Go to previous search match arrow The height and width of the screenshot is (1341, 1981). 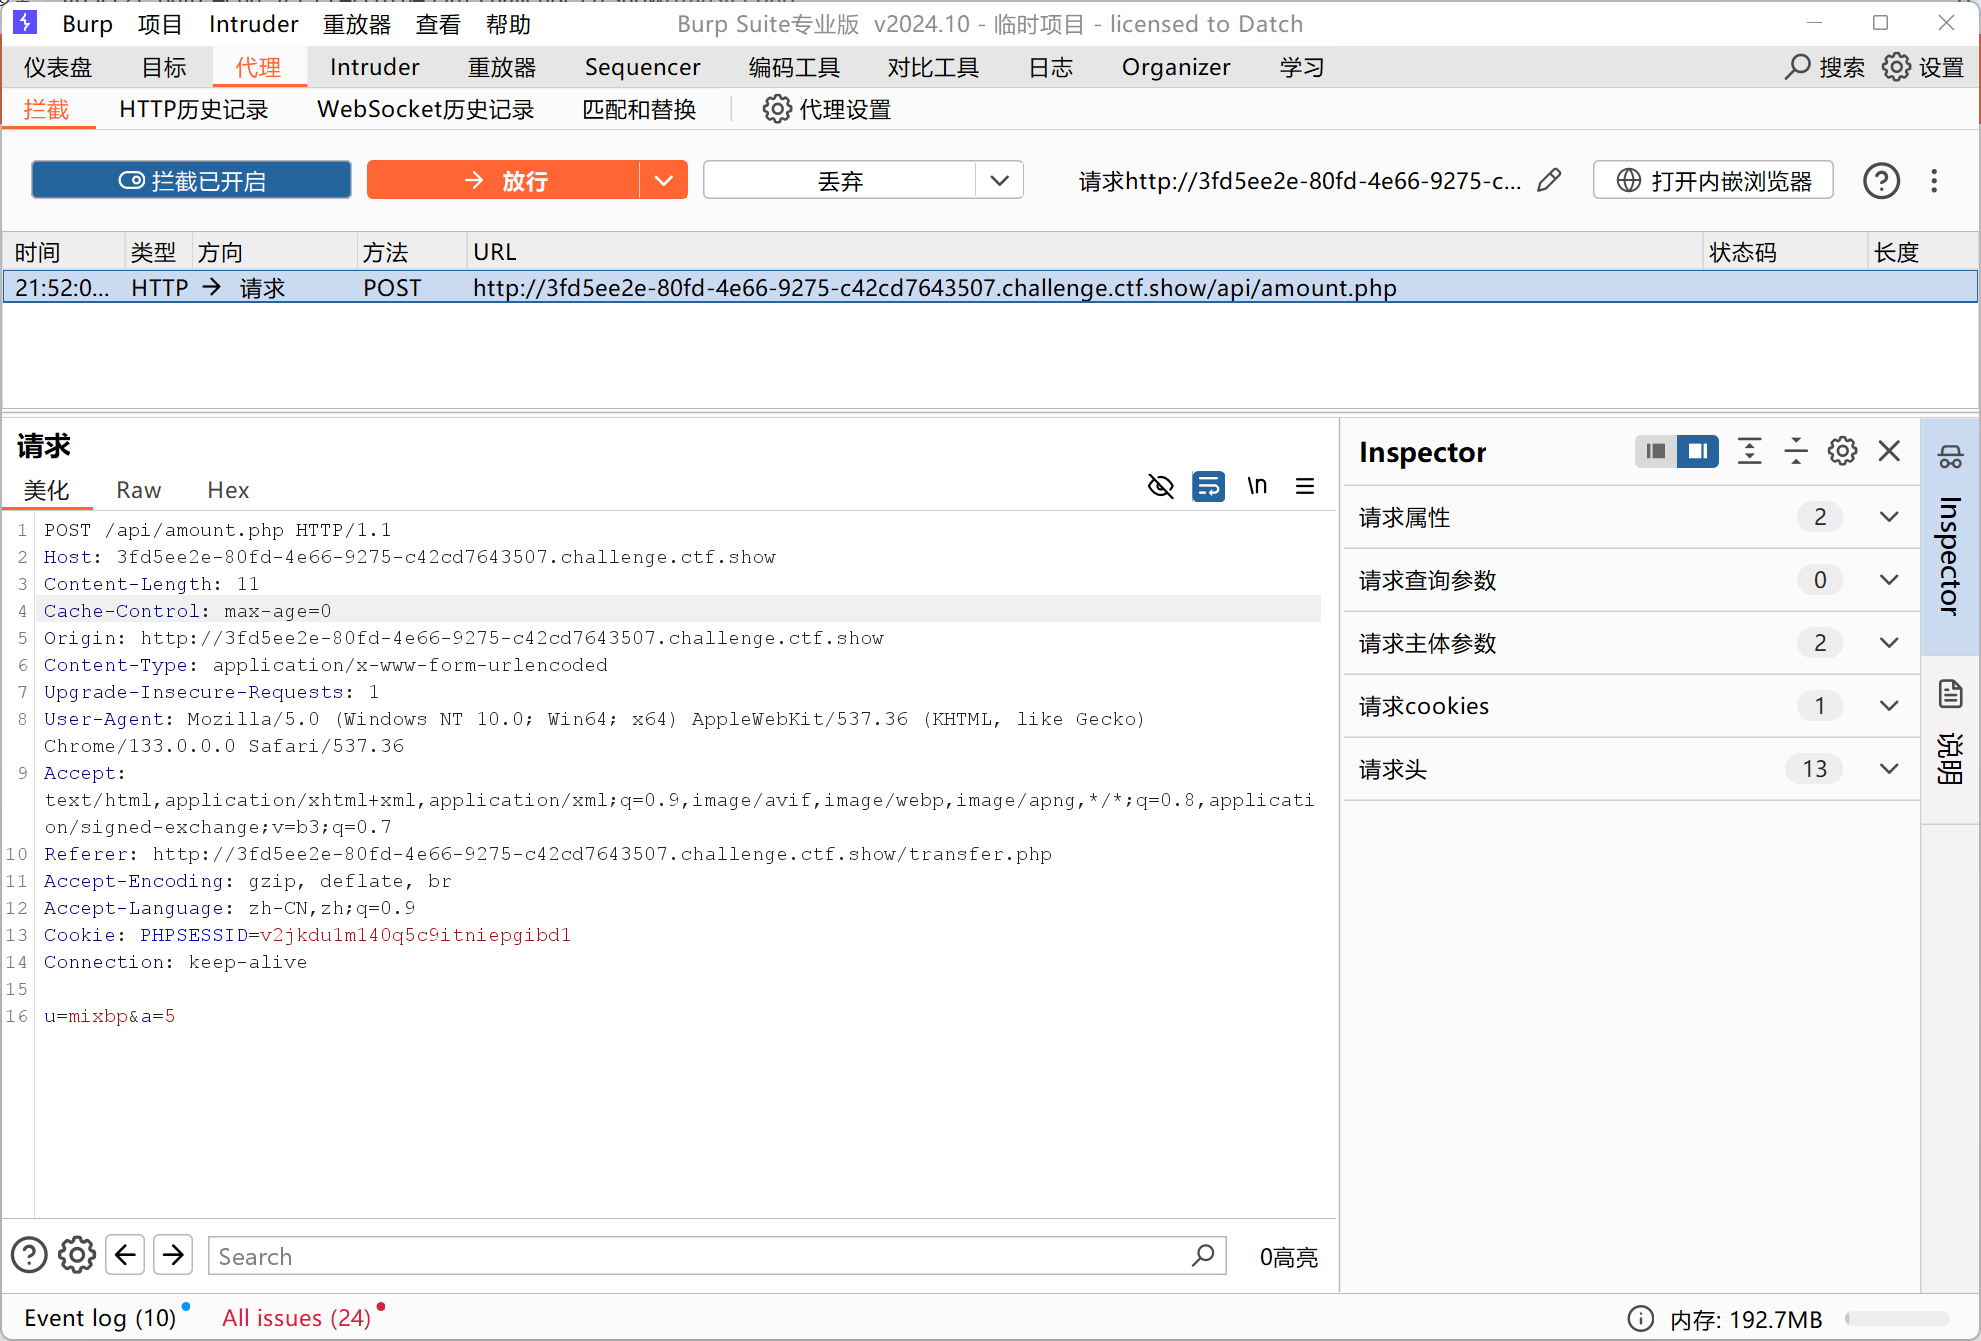[x=125, y=1255]
